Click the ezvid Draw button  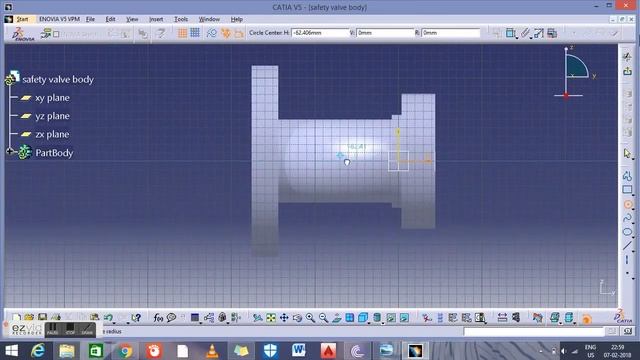point(87,329)
